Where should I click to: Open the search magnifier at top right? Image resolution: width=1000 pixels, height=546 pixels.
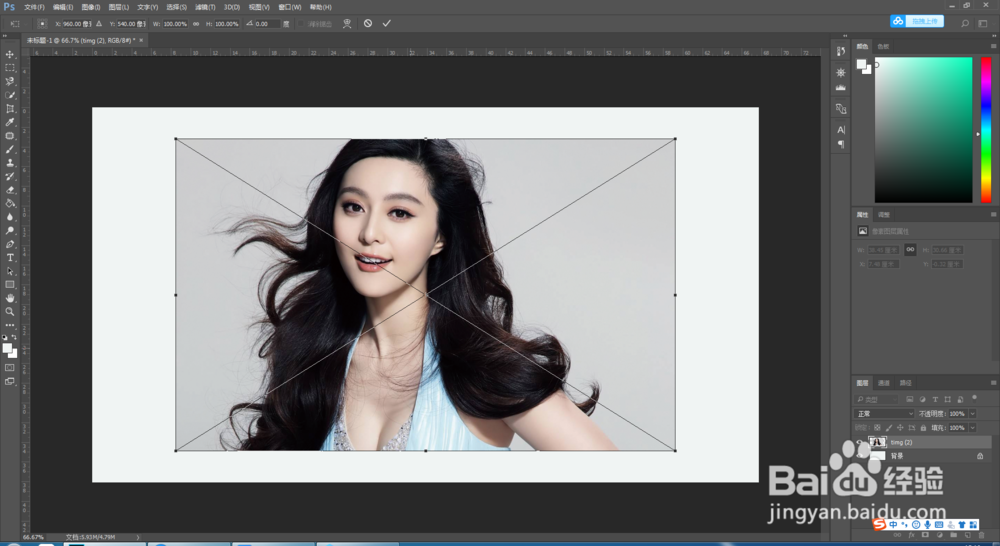click(x=965, y=24)
